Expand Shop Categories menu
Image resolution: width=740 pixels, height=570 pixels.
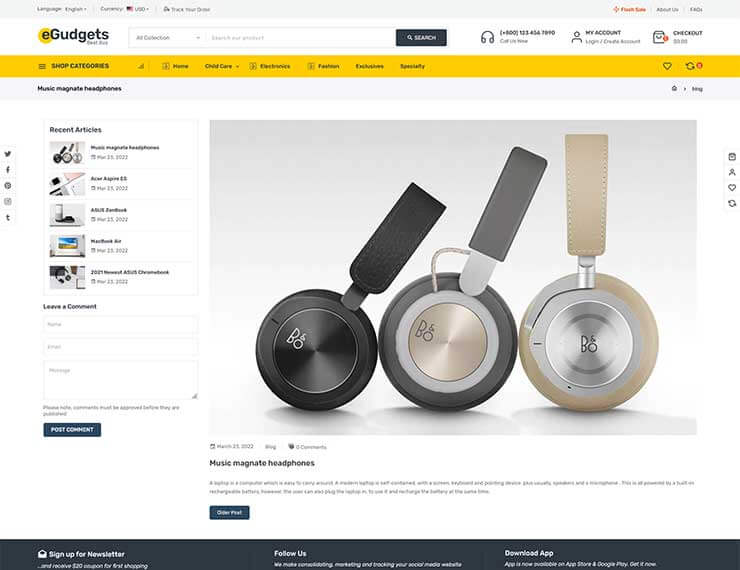pyautogui.click(x=80, y=66)
